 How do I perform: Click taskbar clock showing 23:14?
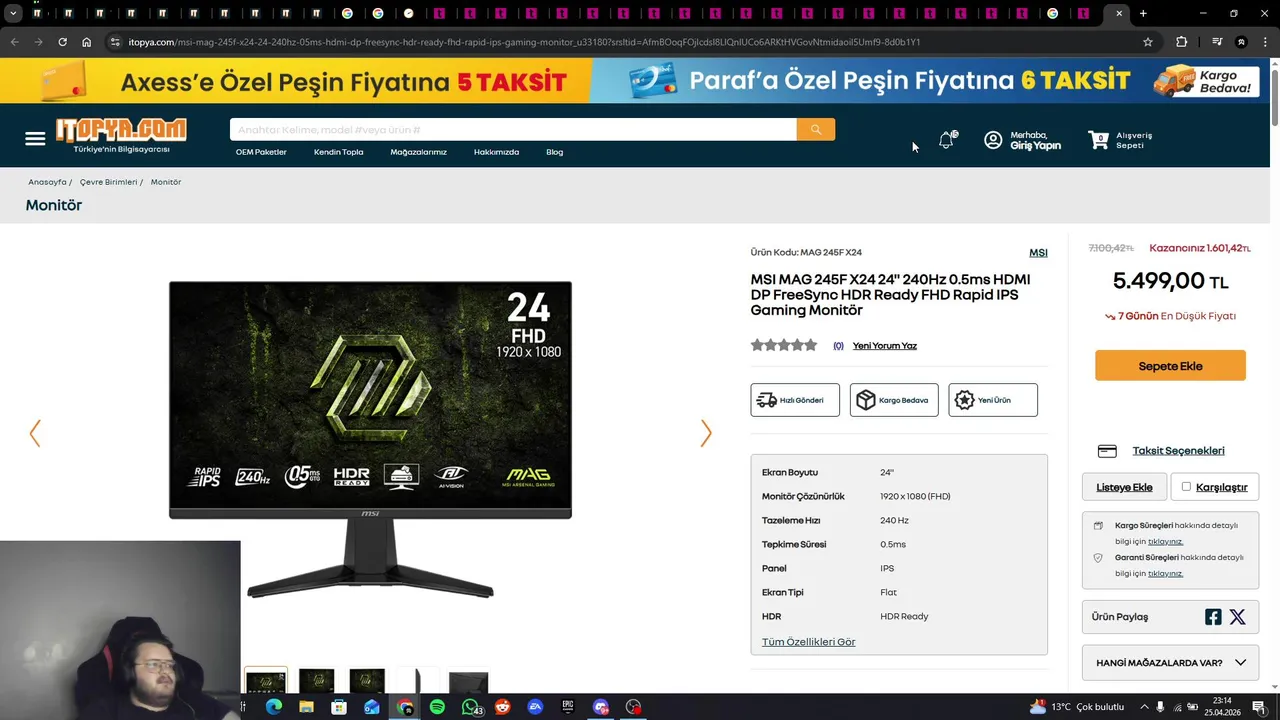[x=1222, y=707]
